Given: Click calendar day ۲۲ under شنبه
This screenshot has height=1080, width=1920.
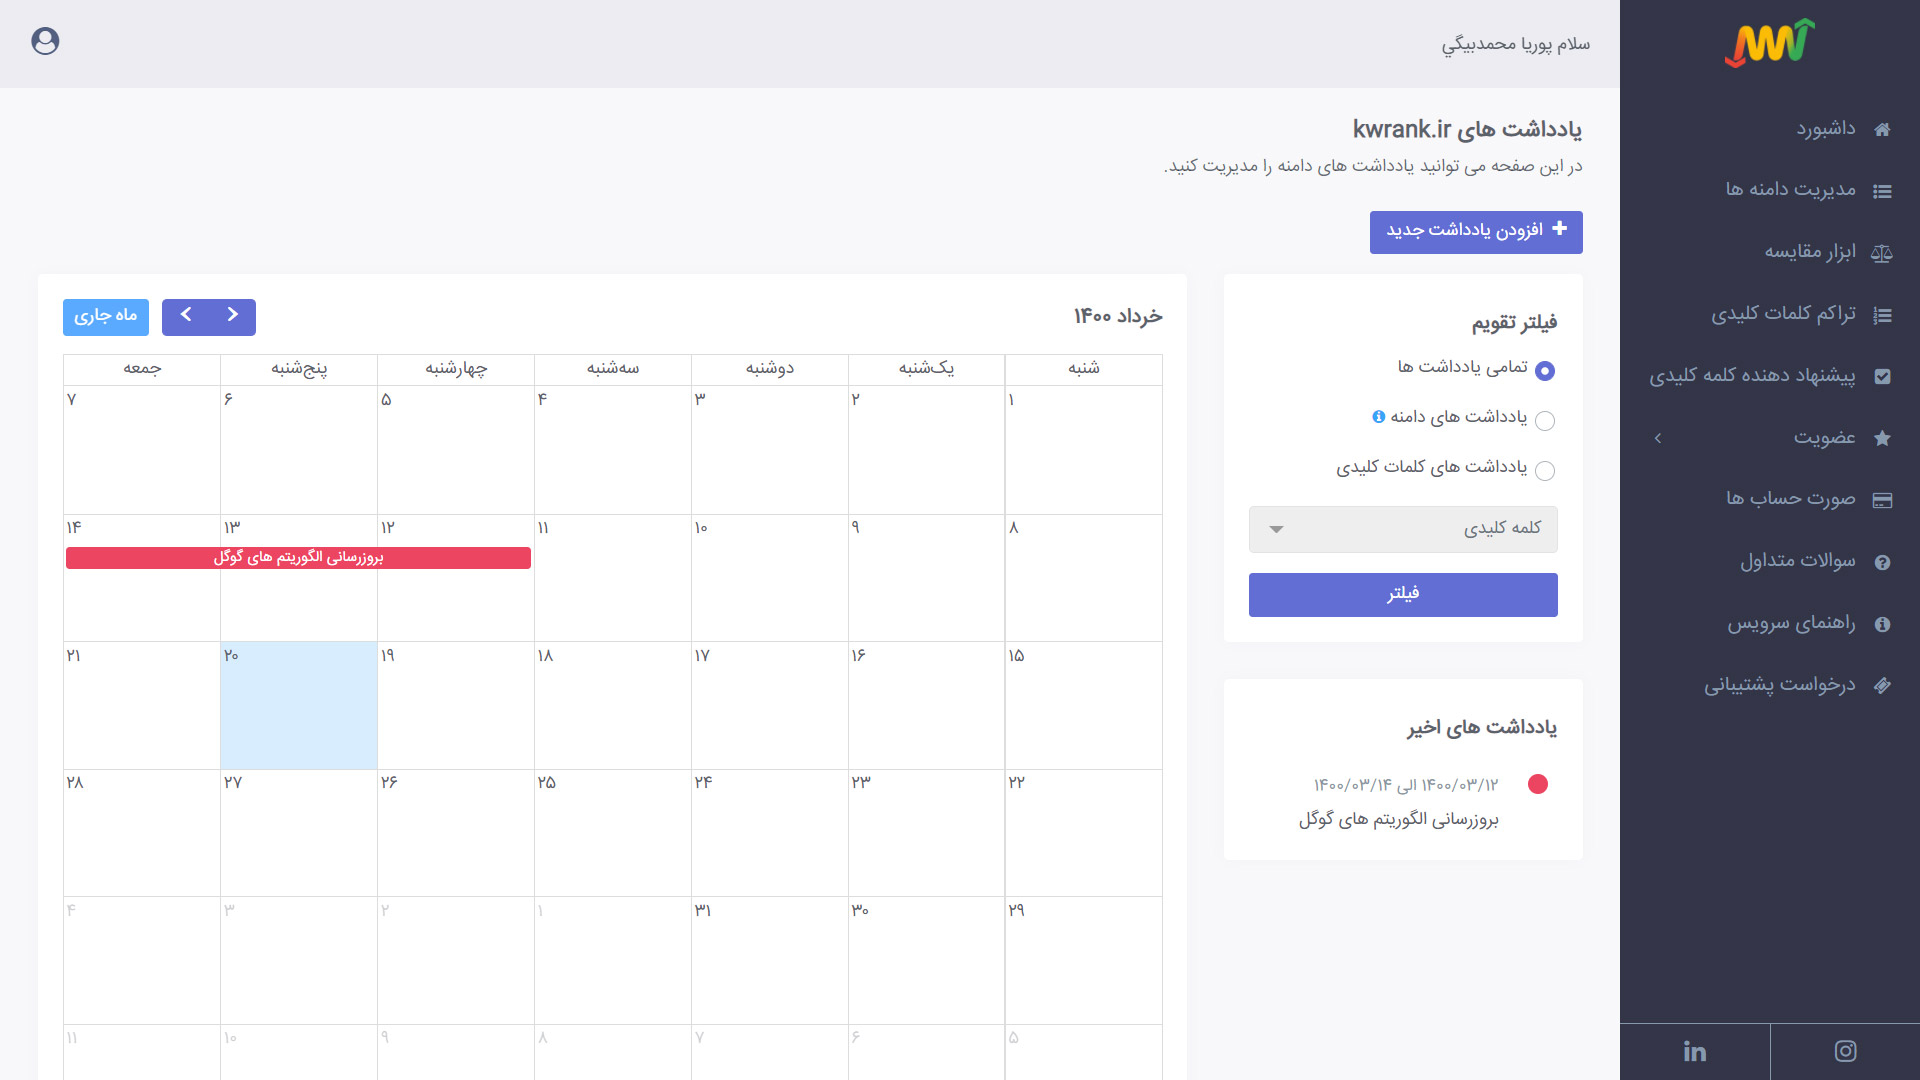Looking at the screenshot, I should click(x=1083, y=833).
